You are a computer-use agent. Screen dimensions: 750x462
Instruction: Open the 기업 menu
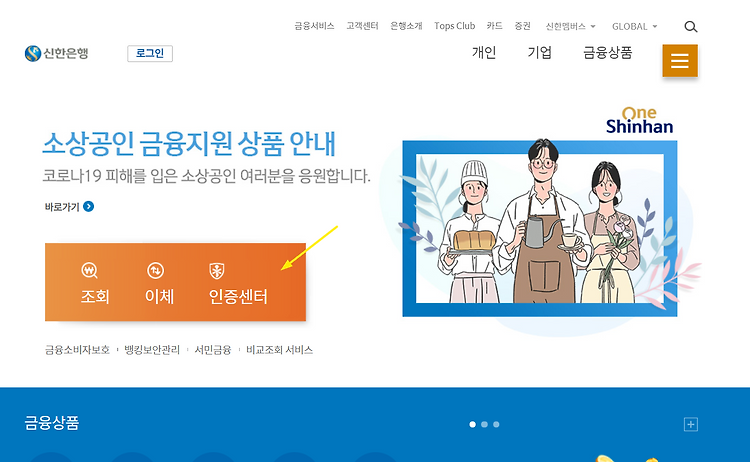[x=540, y=52]
